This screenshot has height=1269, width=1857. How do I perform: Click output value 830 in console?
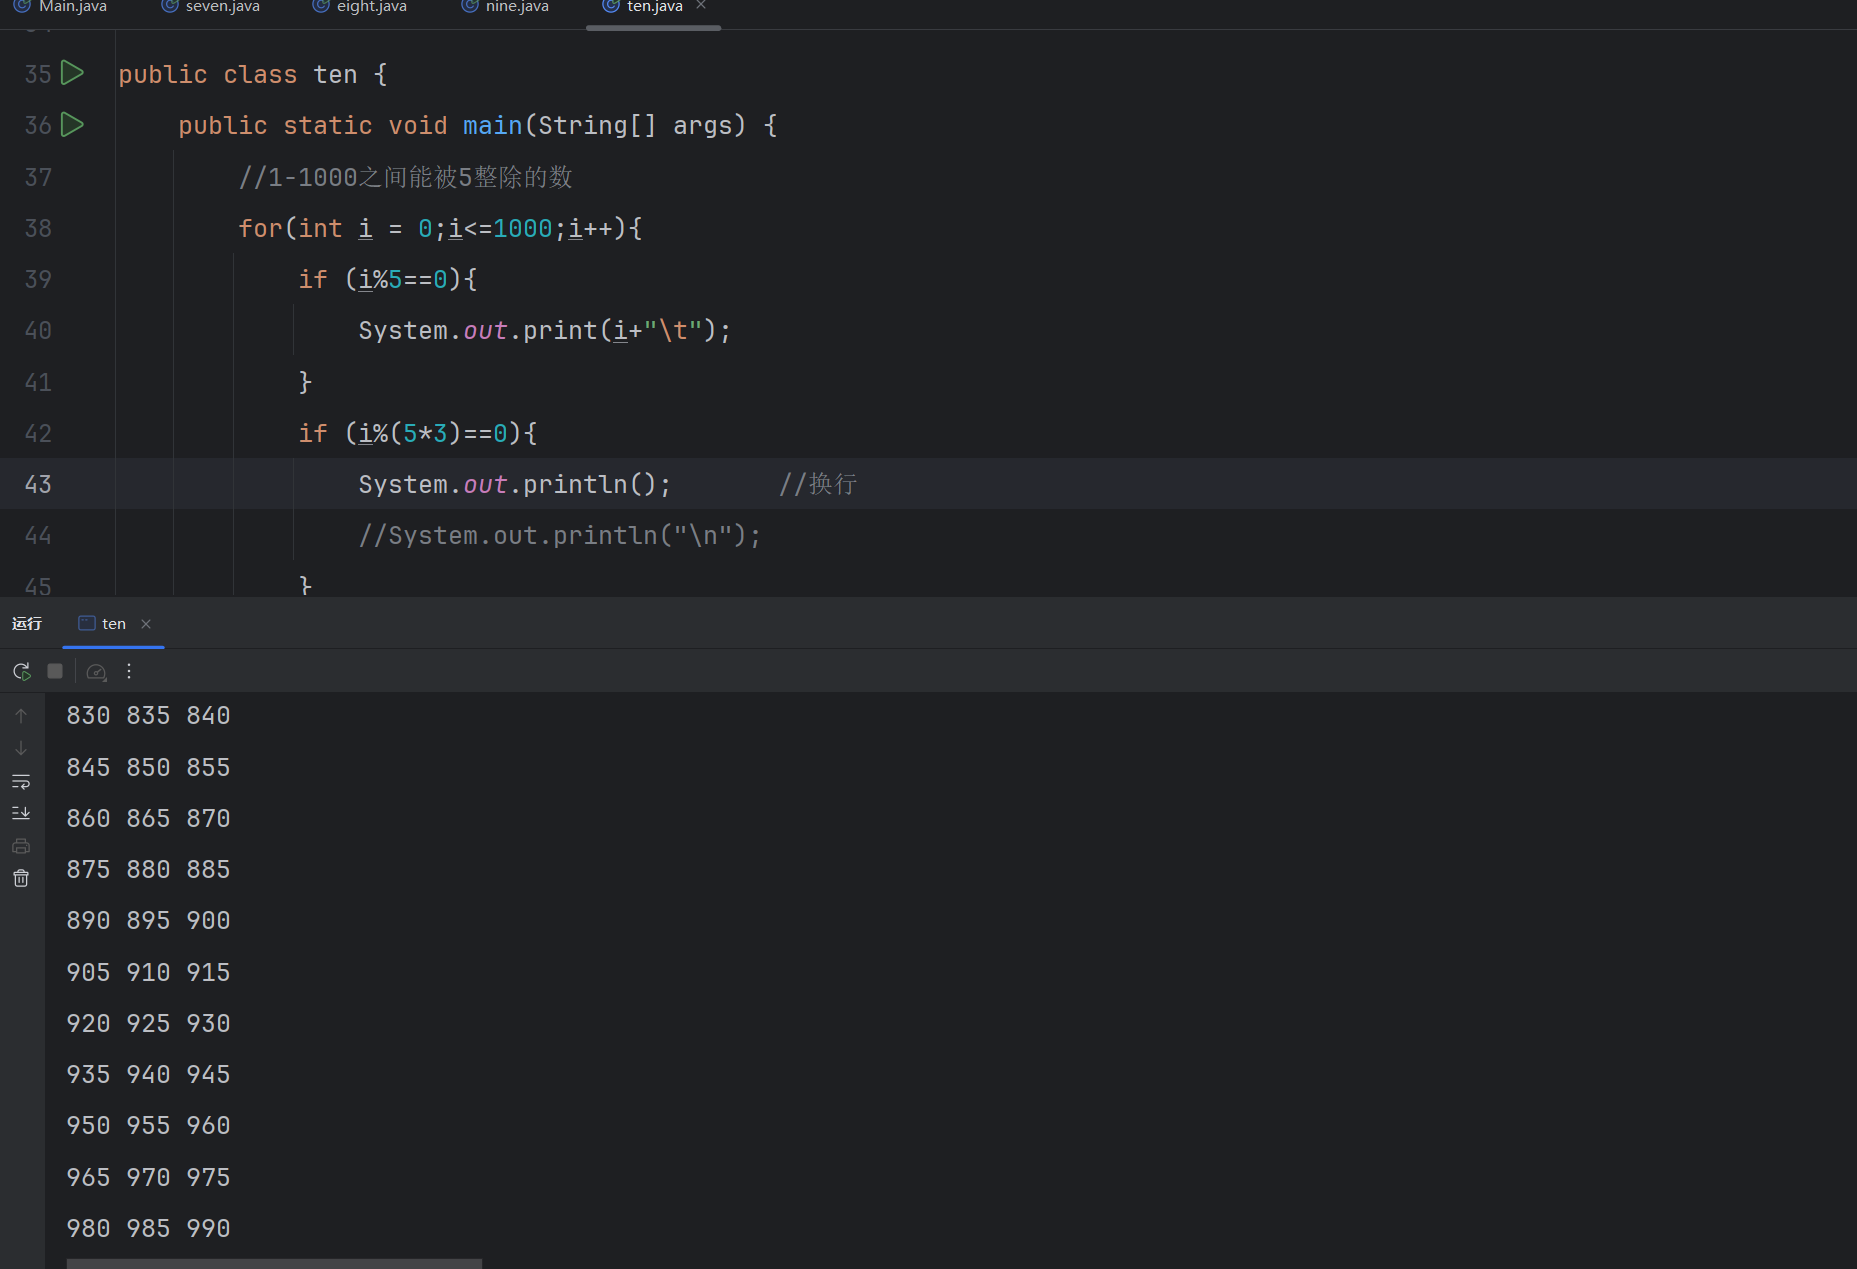pos(88,716)
